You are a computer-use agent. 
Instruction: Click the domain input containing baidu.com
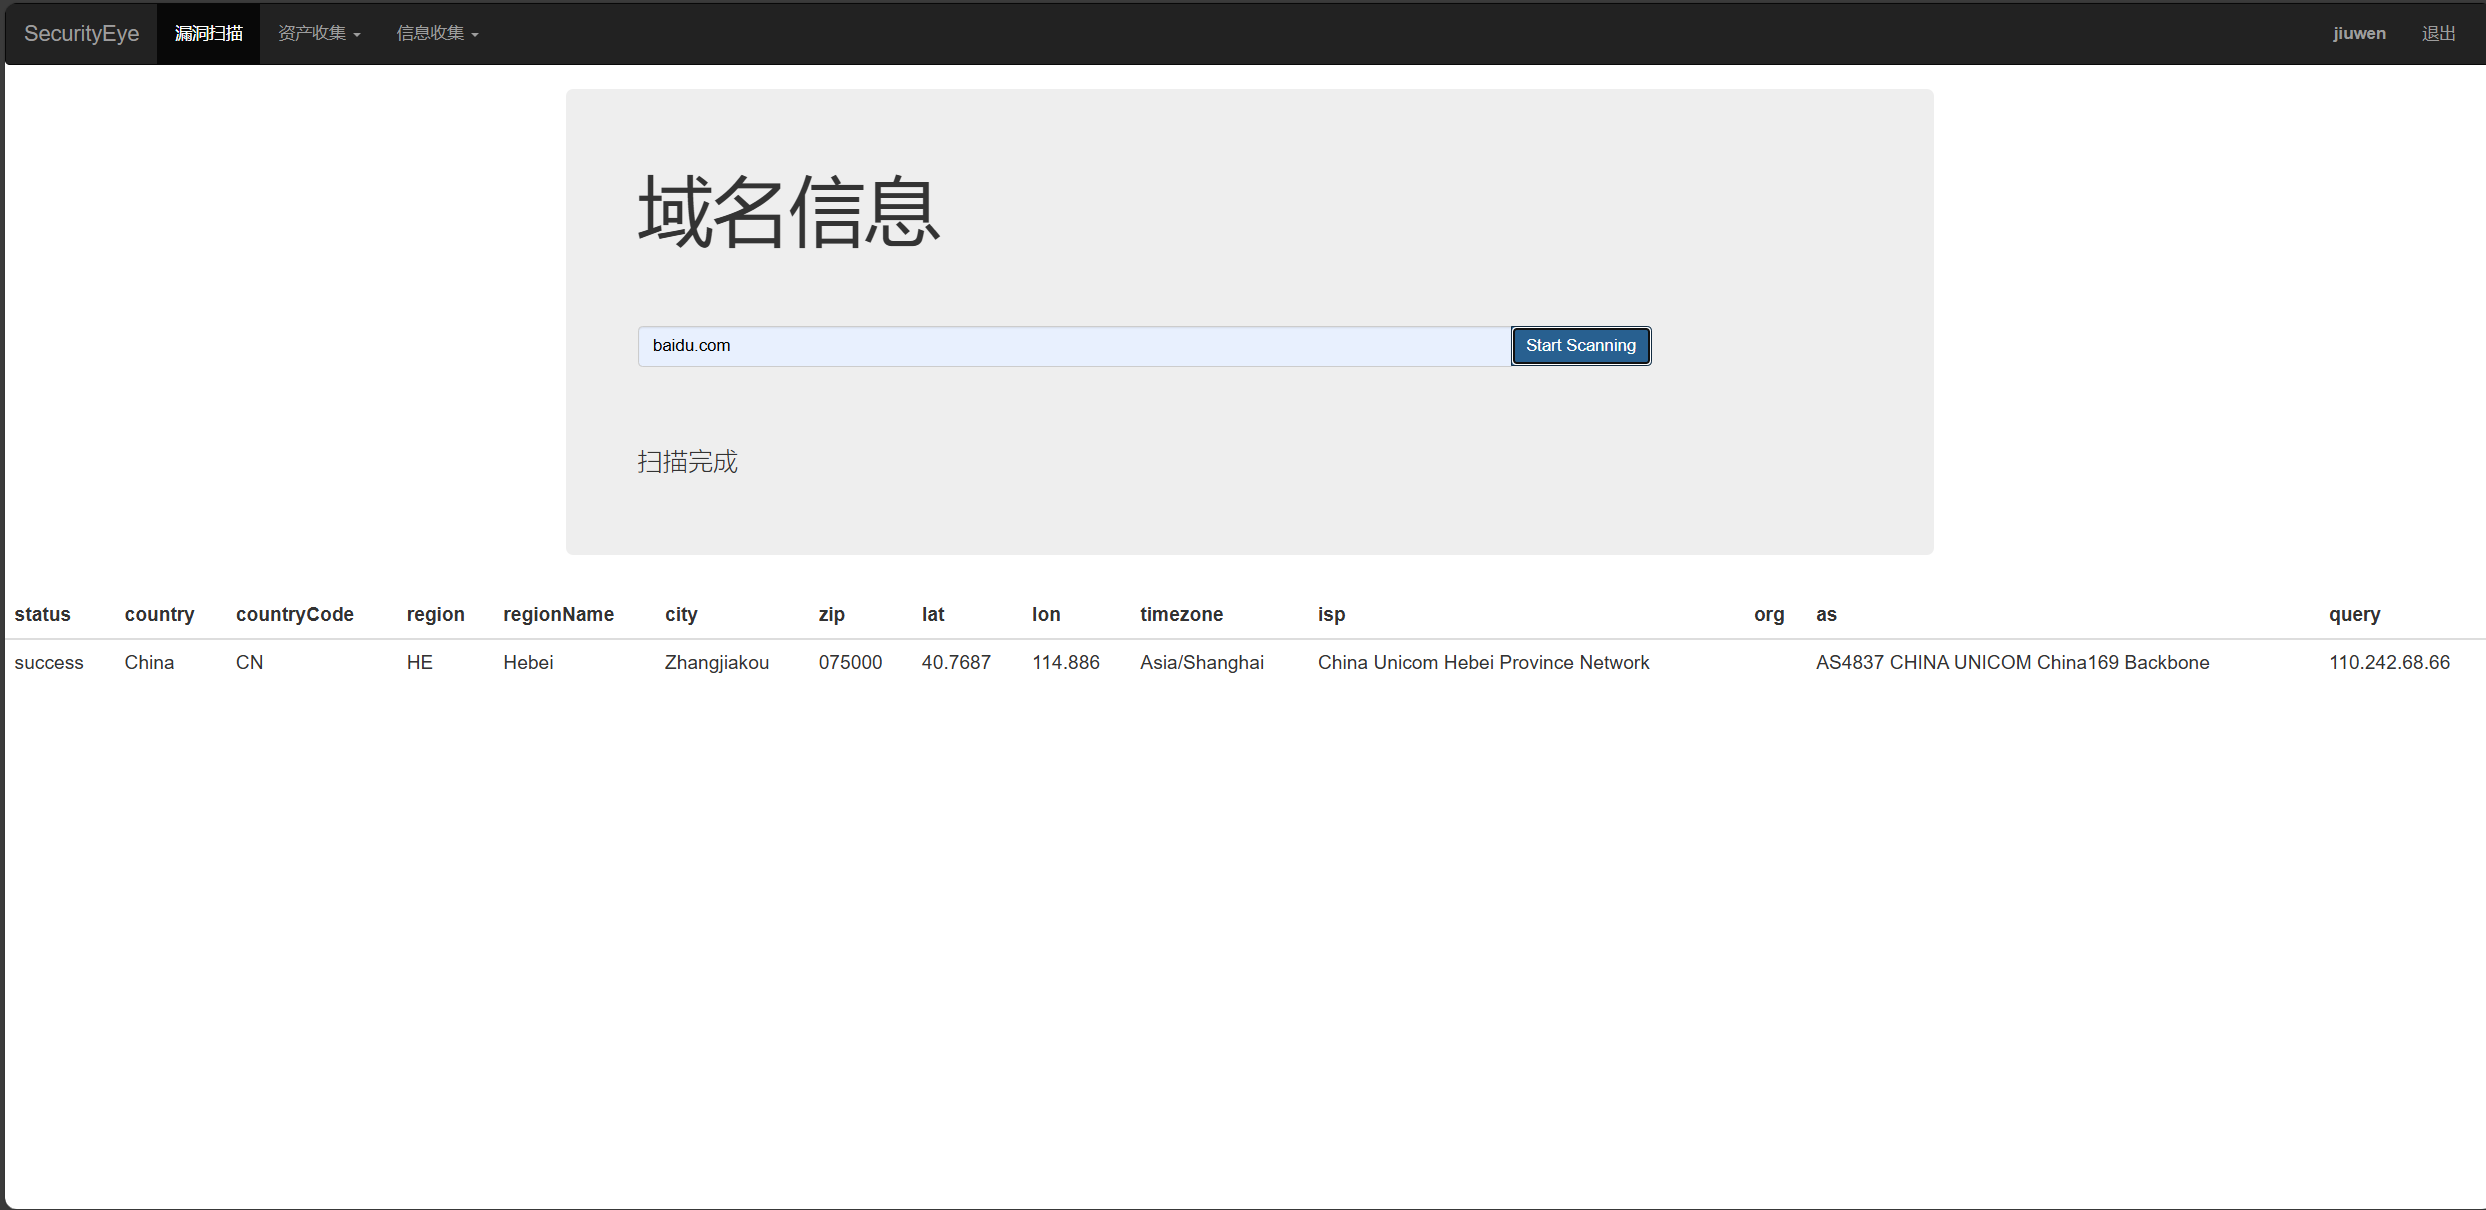tap(1072, 345)
